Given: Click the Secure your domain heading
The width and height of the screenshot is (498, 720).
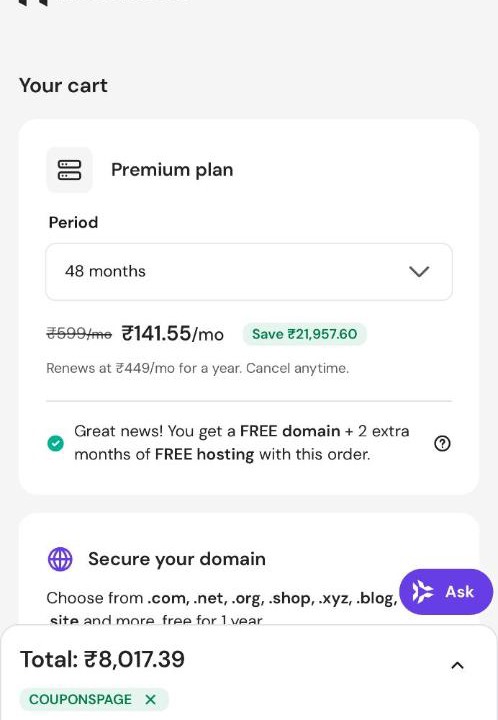Looking at the screenshot, I should click(177, 559).
